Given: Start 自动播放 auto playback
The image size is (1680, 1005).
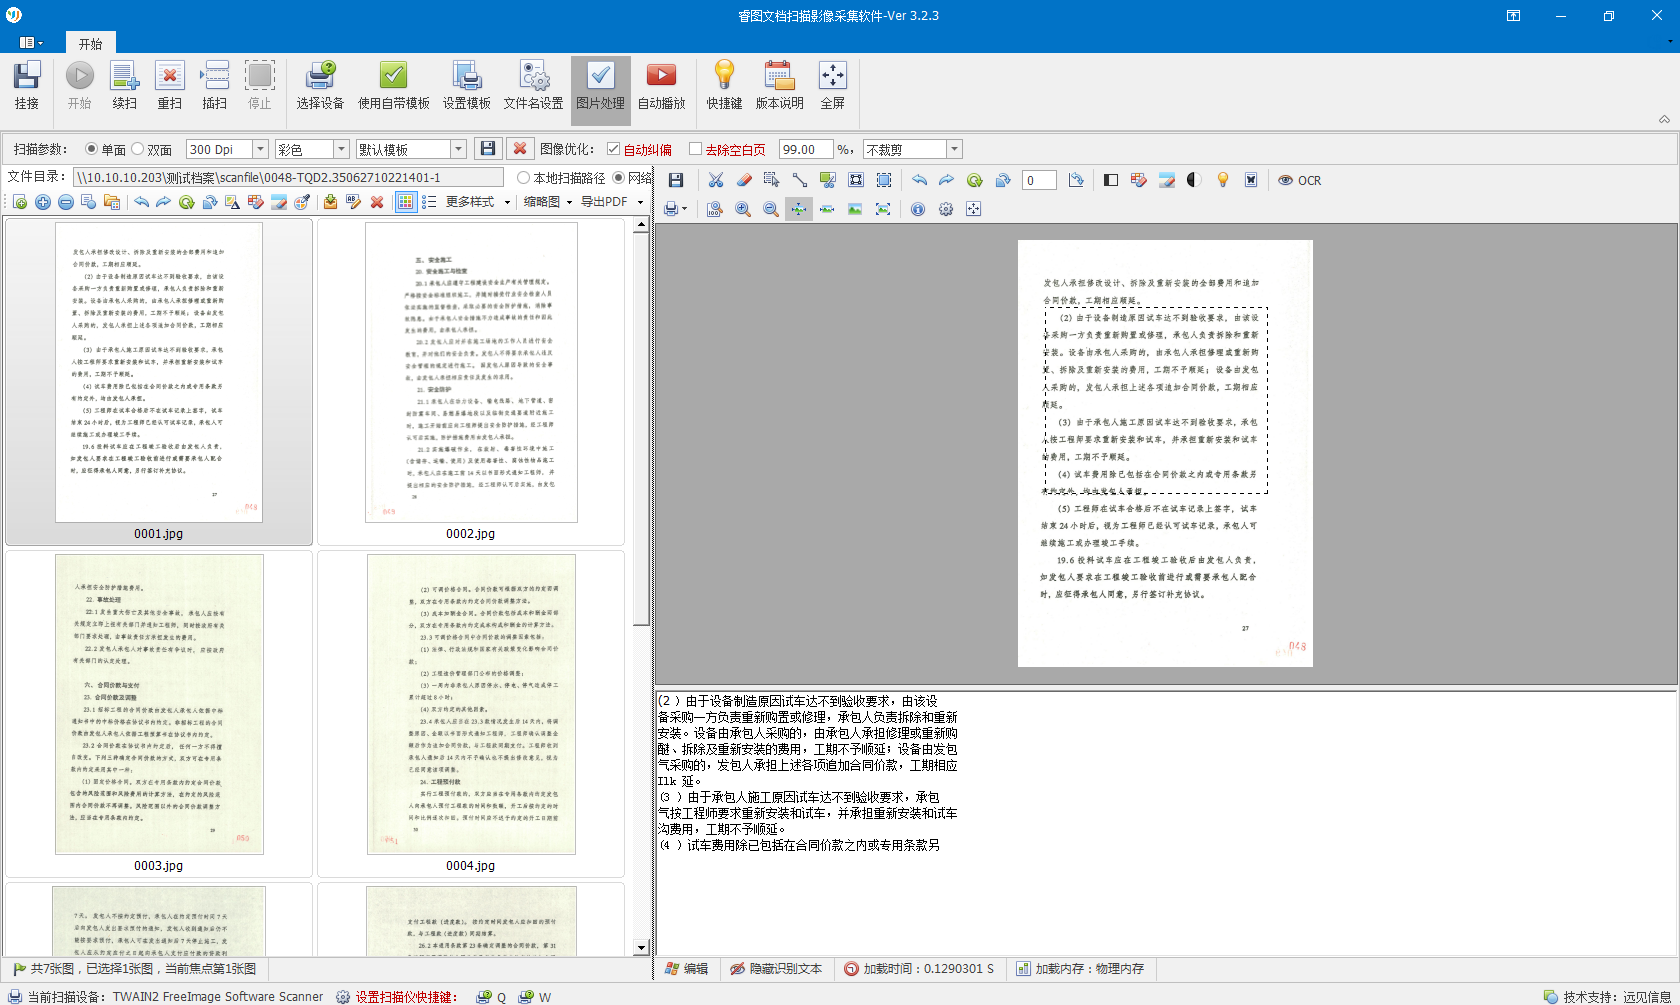Looking at the screenshot, I should click(x=662, y=85).
